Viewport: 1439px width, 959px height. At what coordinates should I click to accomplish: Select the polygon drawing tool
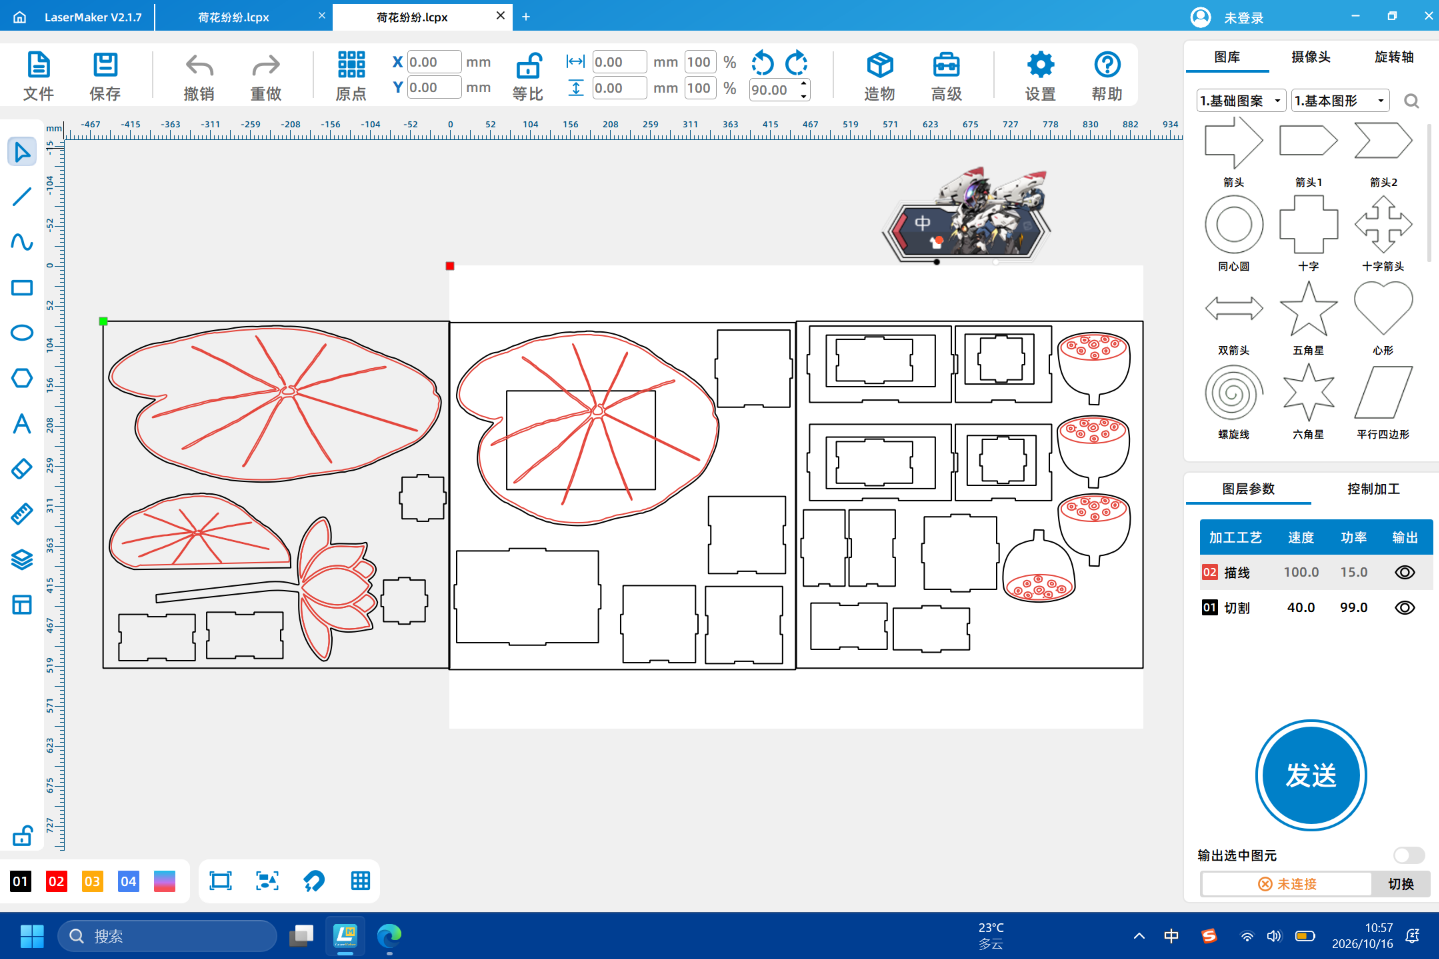[22, 378]
